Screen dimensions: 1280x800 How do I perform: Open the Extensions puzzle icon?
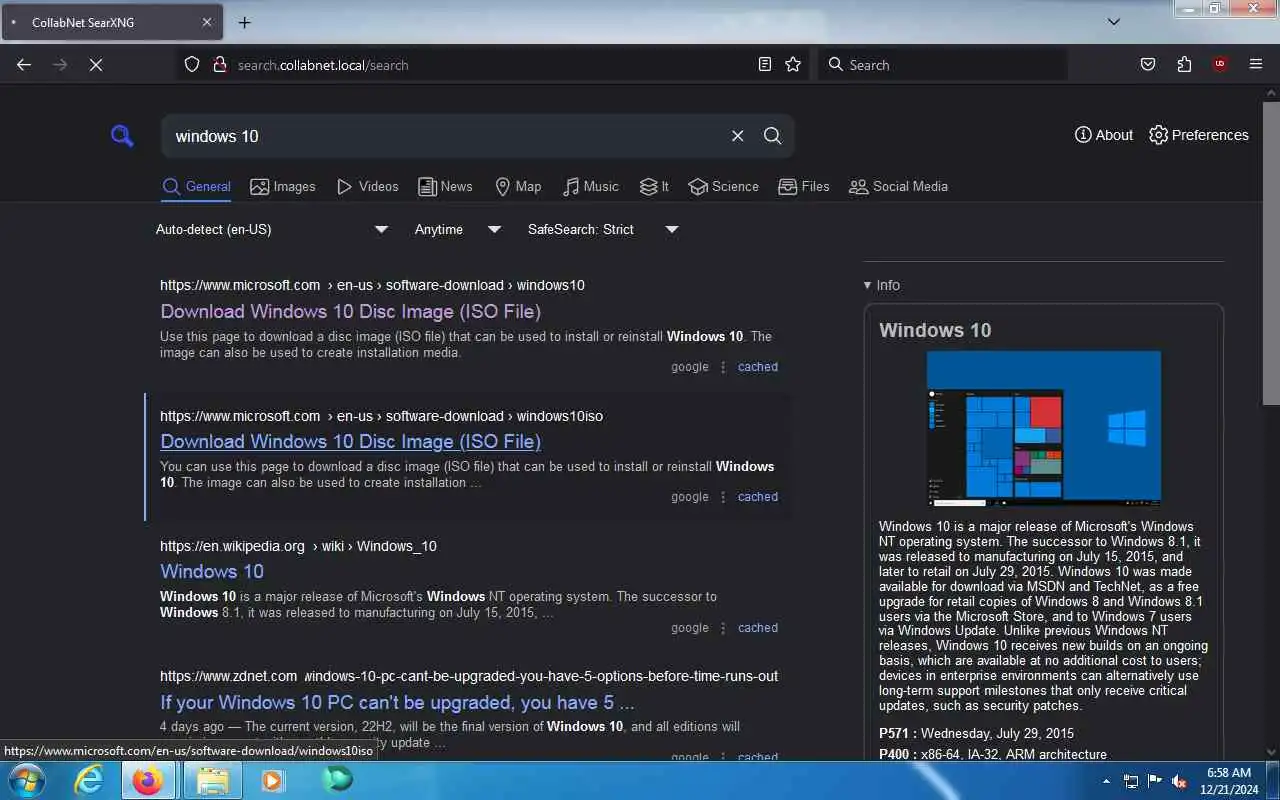(1184, 64)
